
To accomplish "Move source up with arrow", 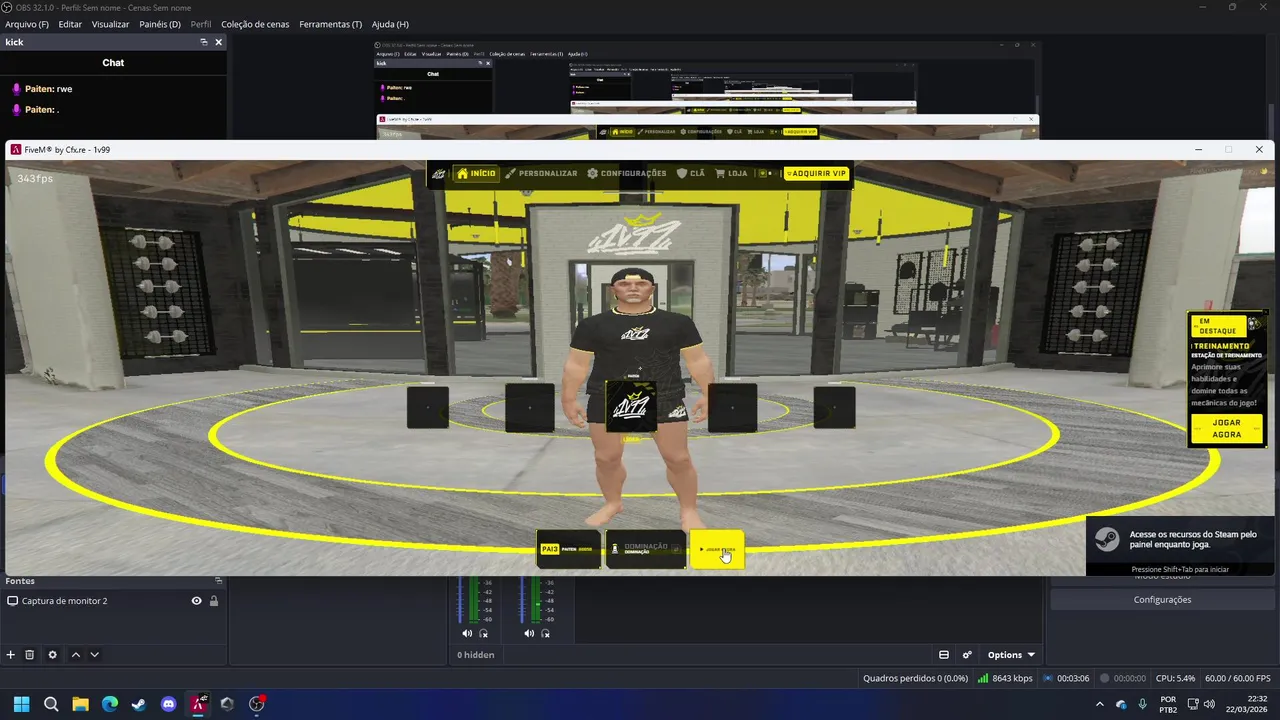I will (x=75, y=655).
